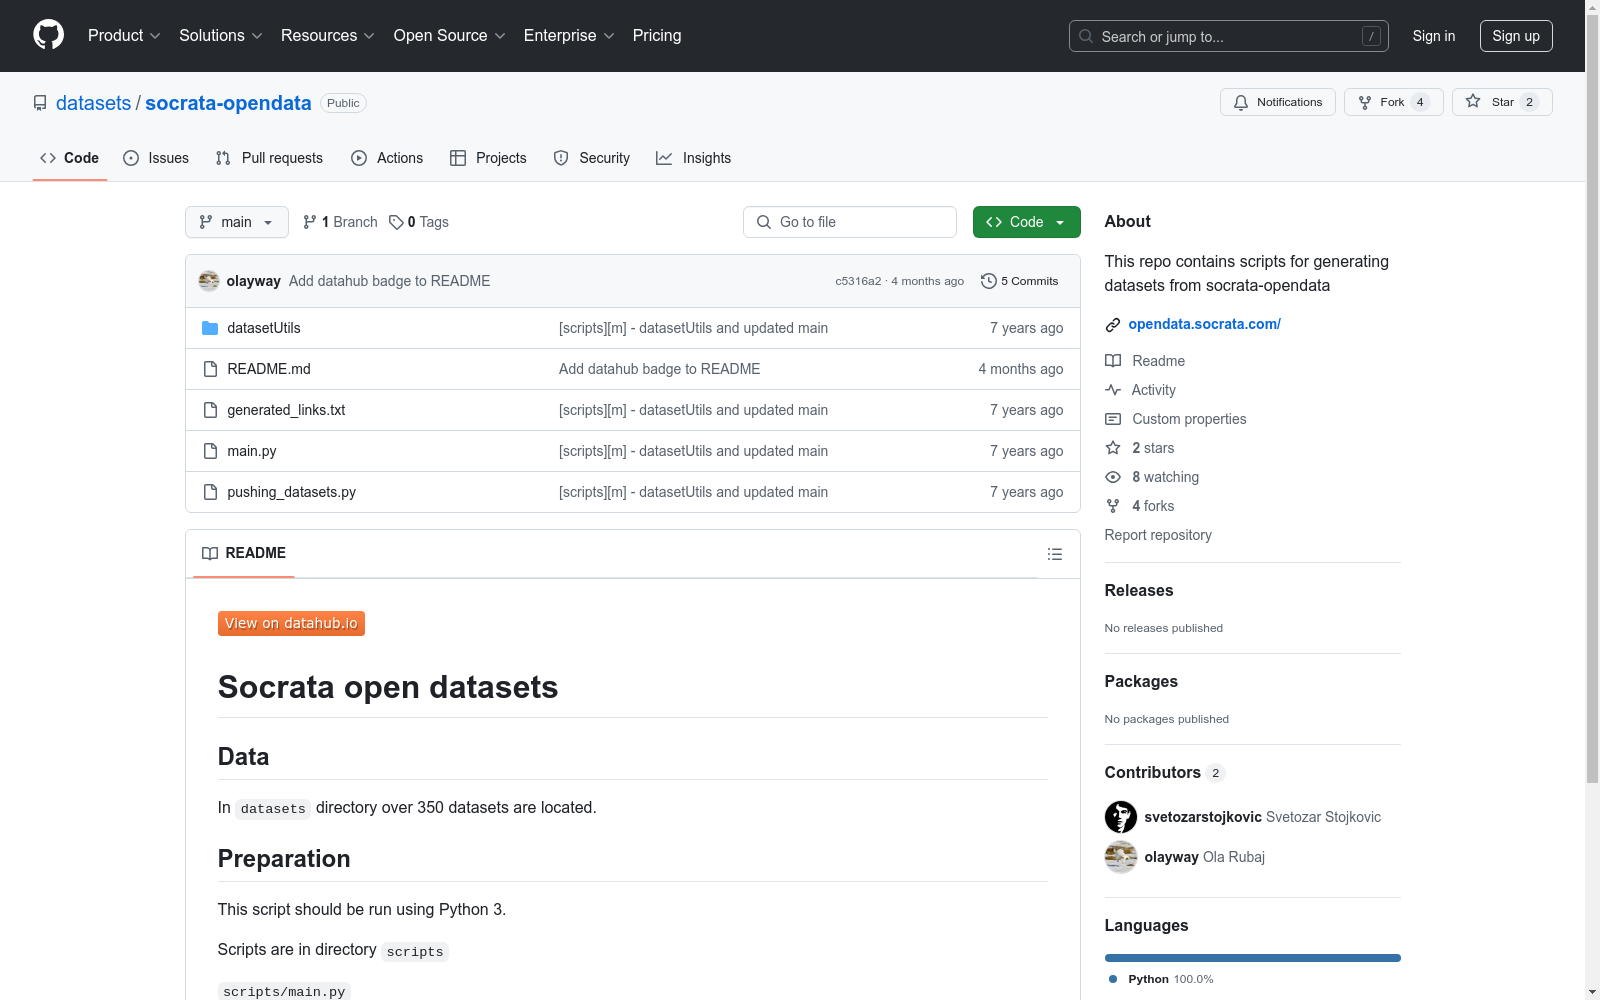Open the GitHub logo homepage
The width and height of the screenshot is (1600, 1000).
[x=48, y=35]
